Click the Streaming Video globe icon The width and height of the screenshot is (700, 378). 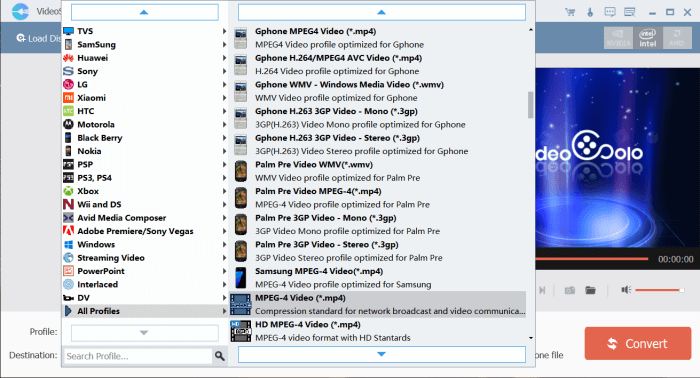tap(68, 258)
